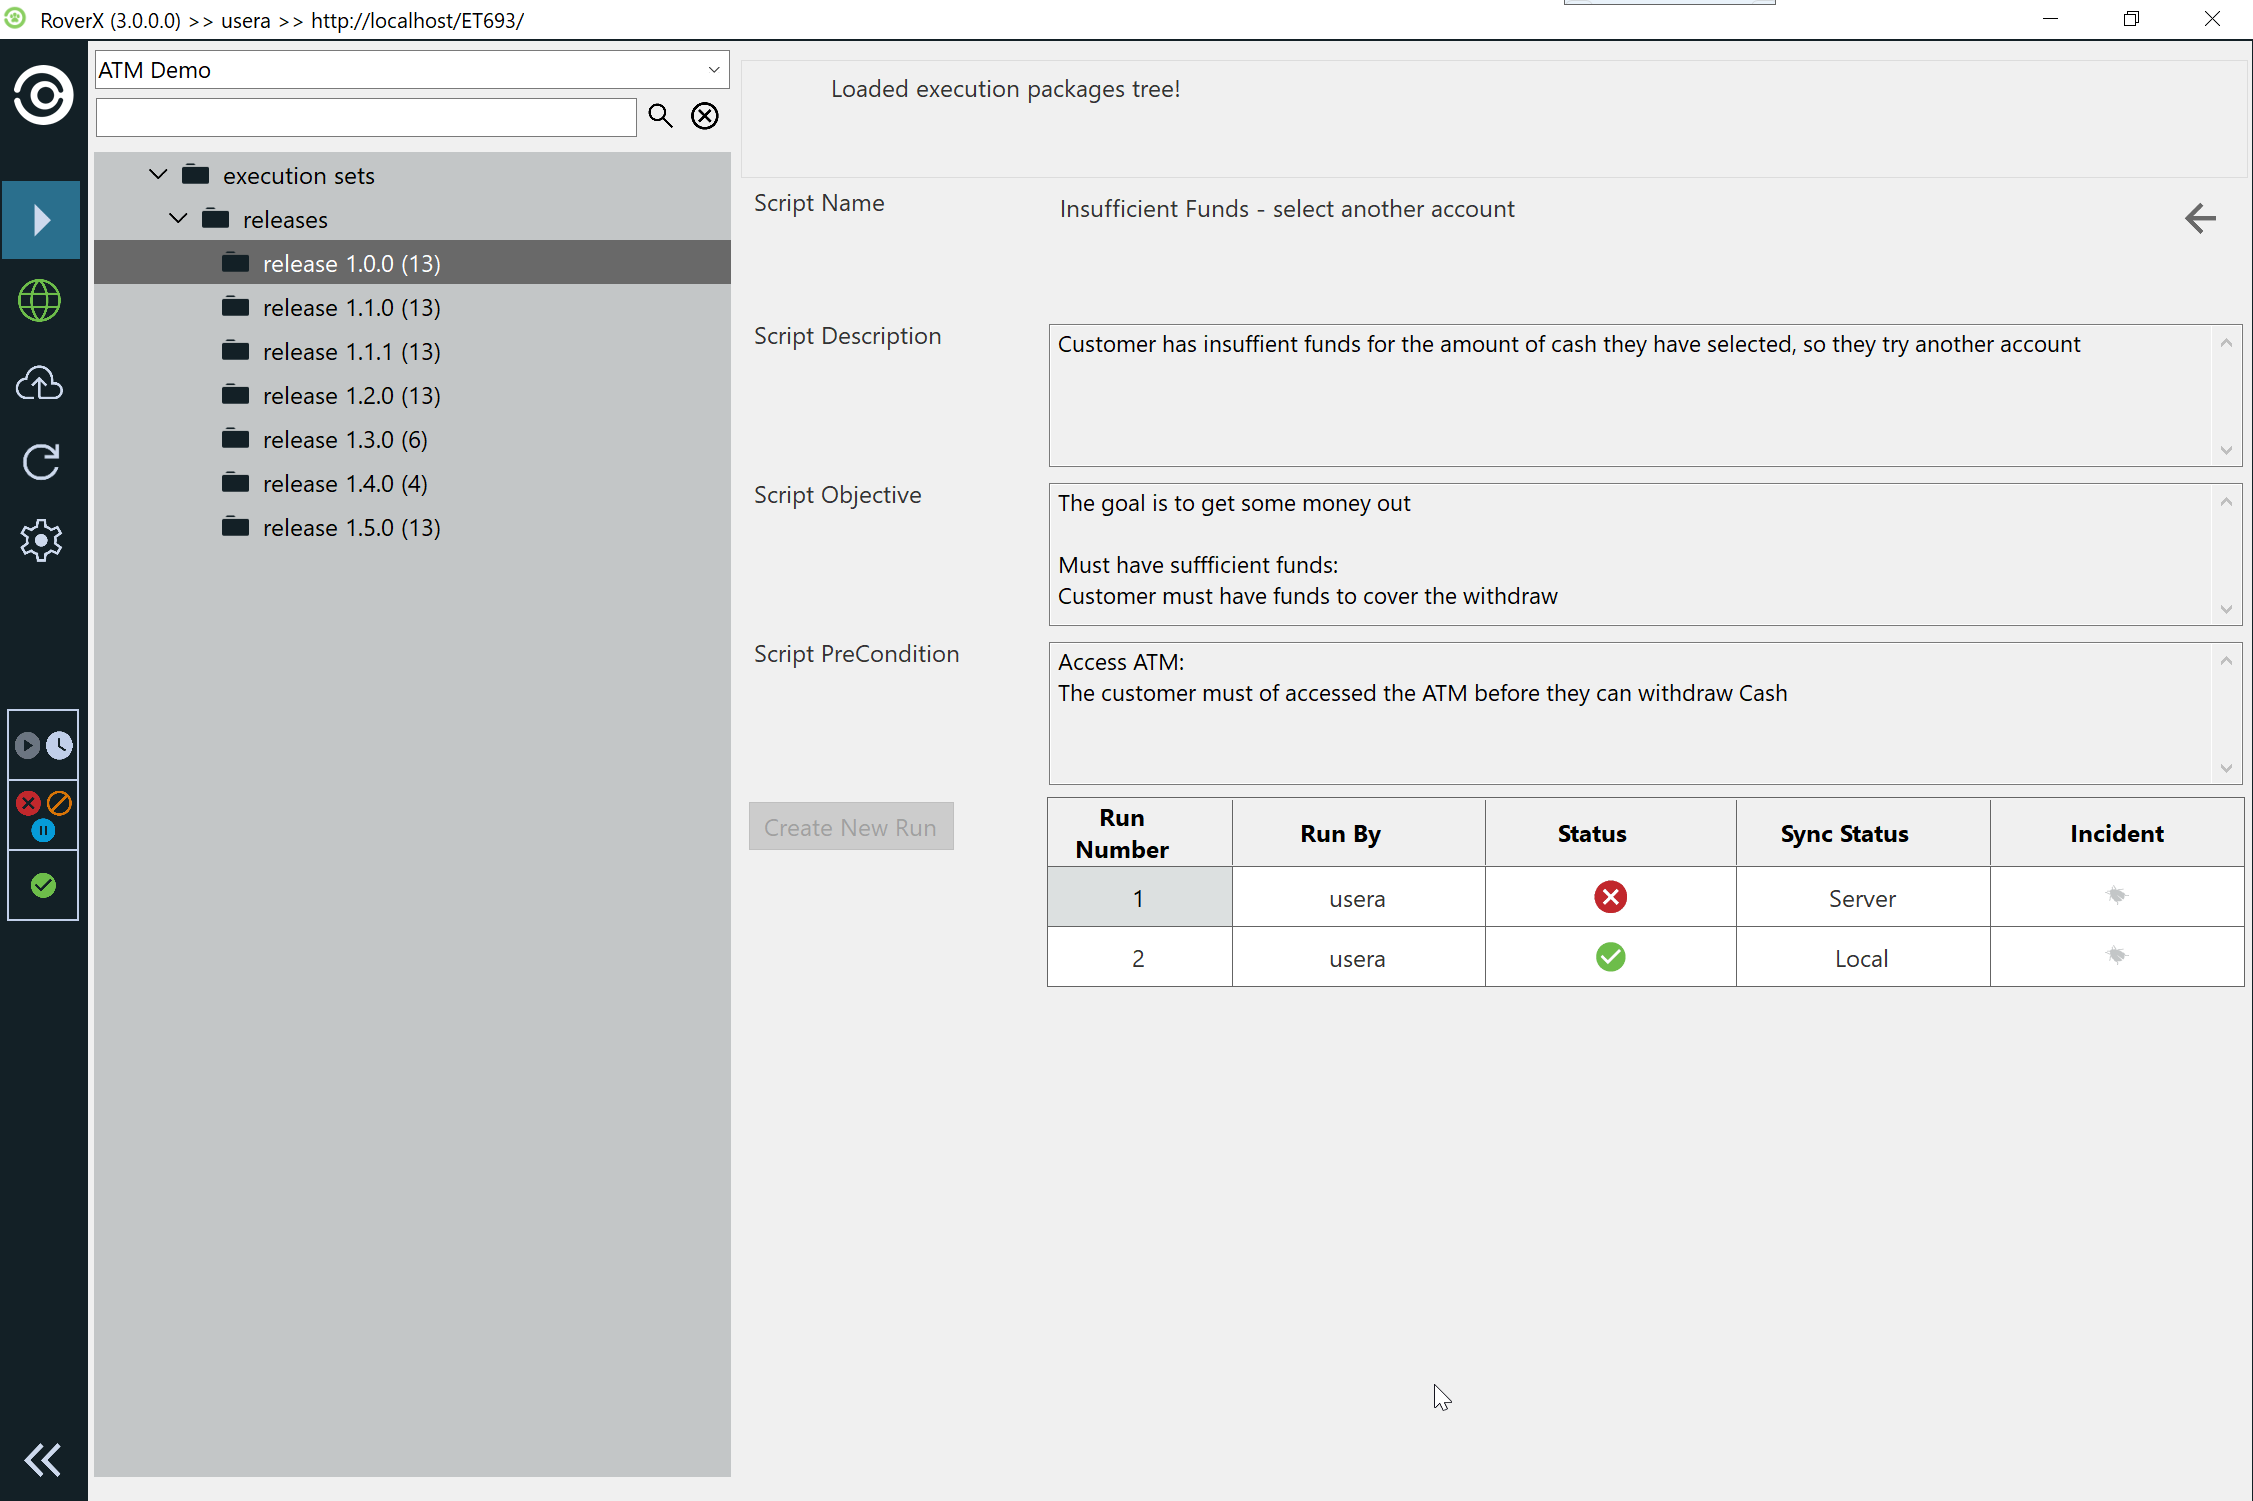Click the Create New Run button
Screen dimensions: 2253x1501
[x=850, y=827]
